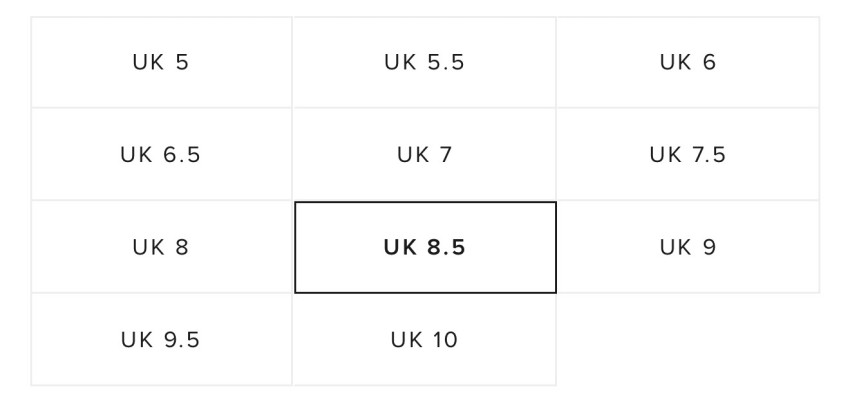Choose the smallest available size, UK 5
850x414 pixels.
161,62
